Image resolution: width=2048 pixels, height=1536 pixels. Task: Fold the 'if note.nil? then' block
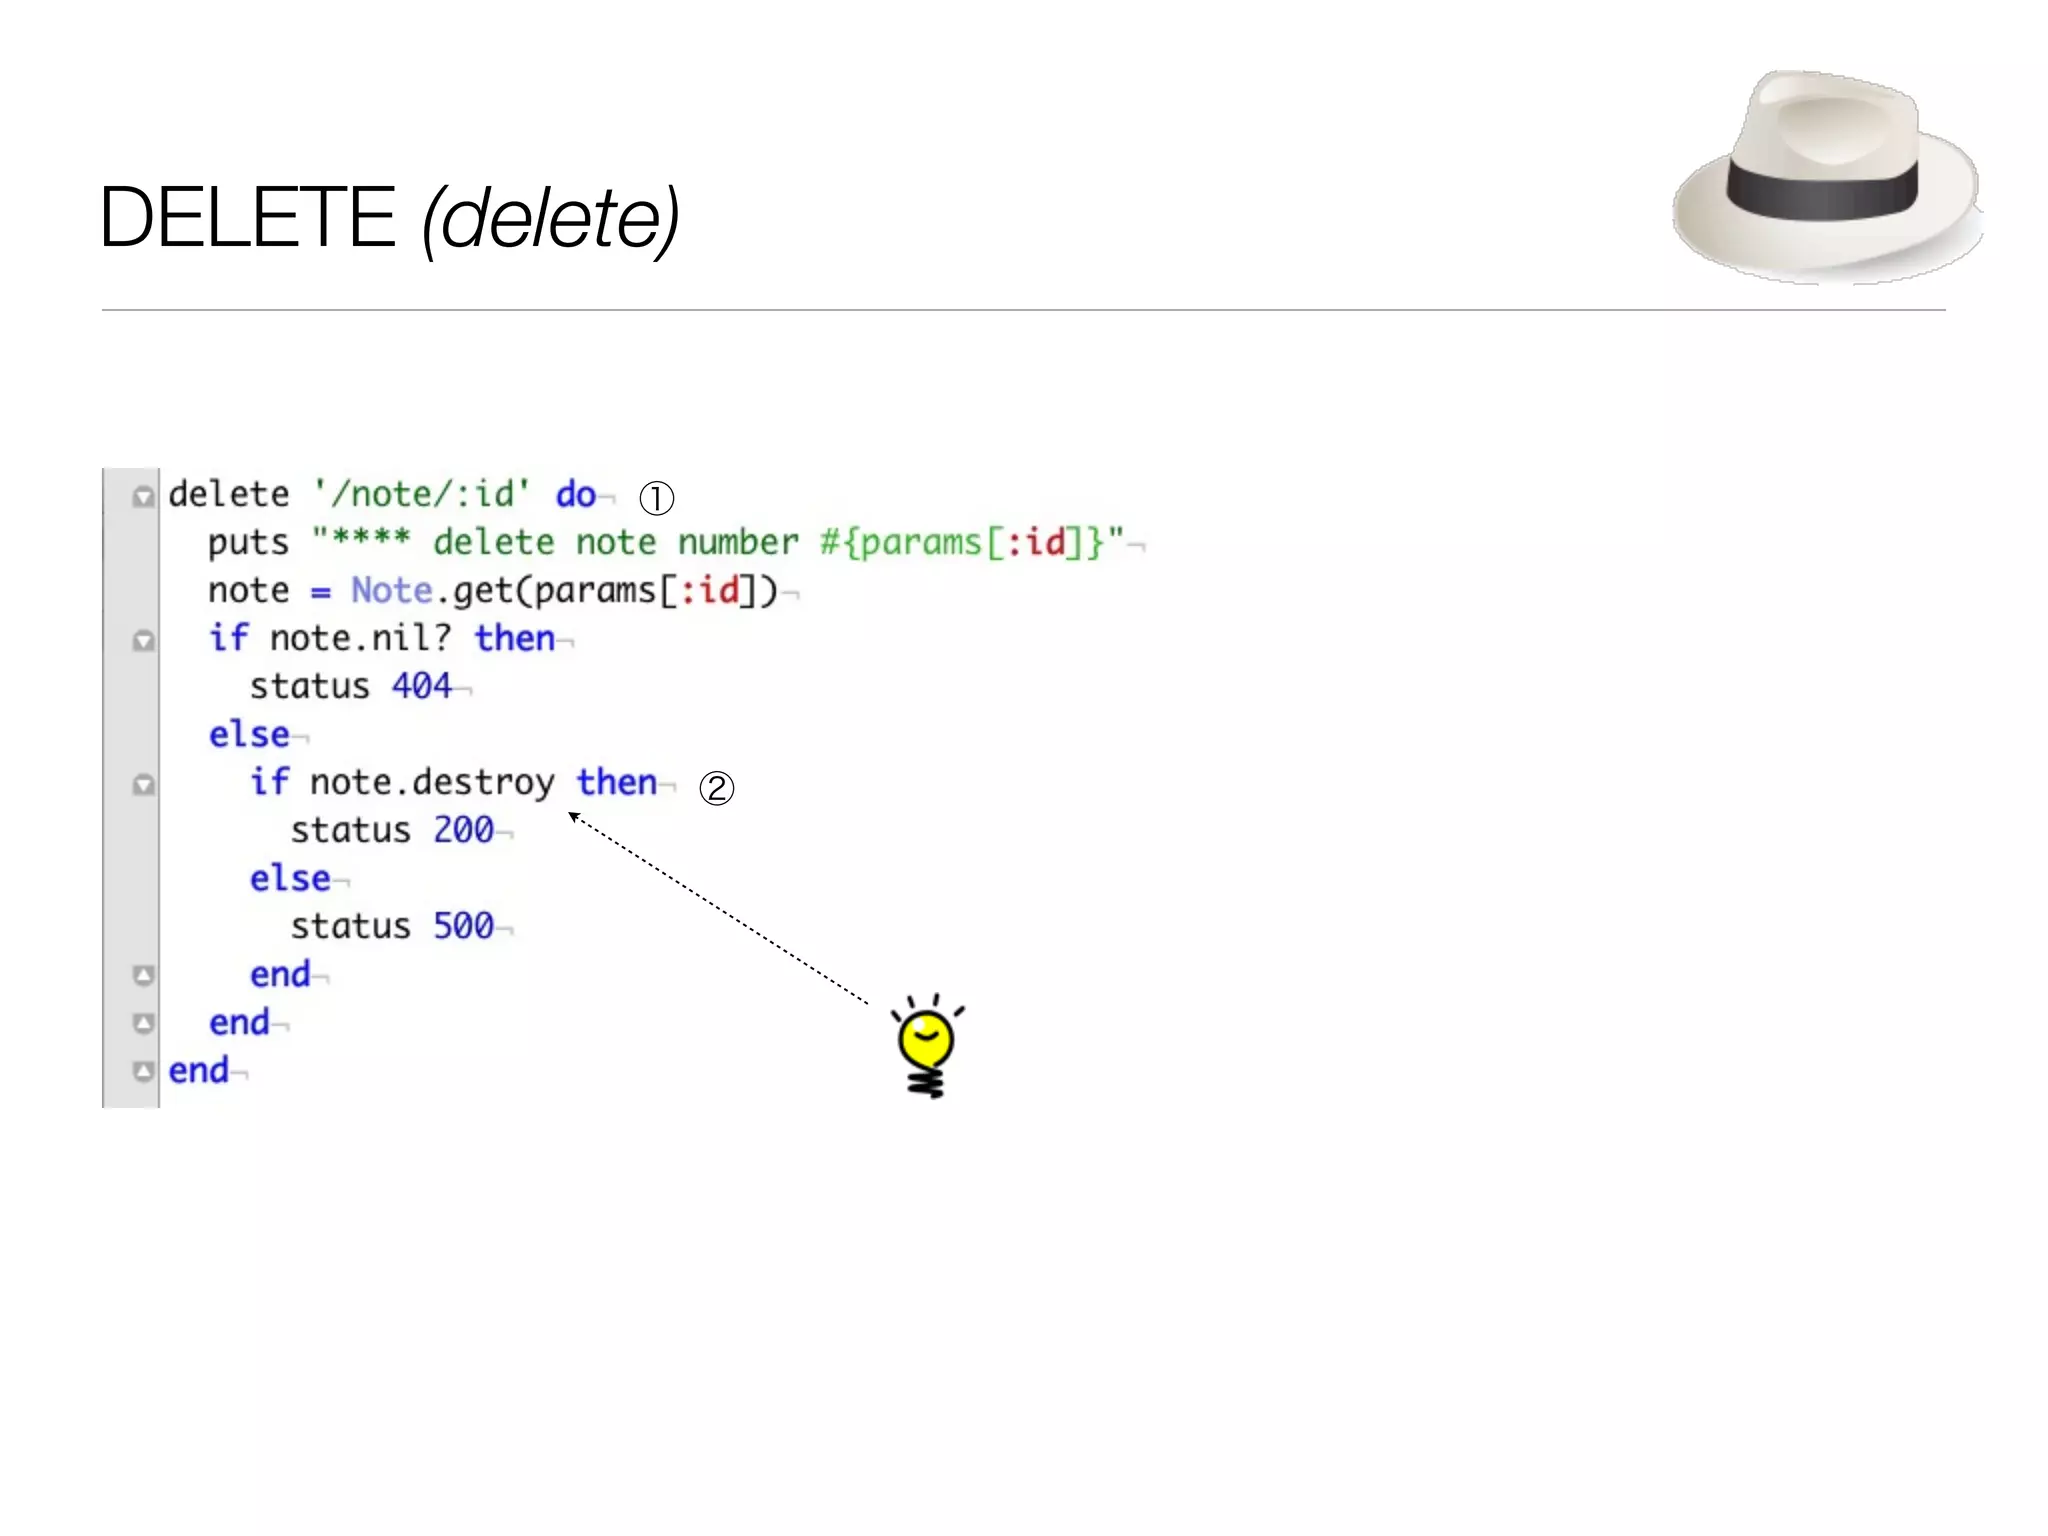coord(144,641)
